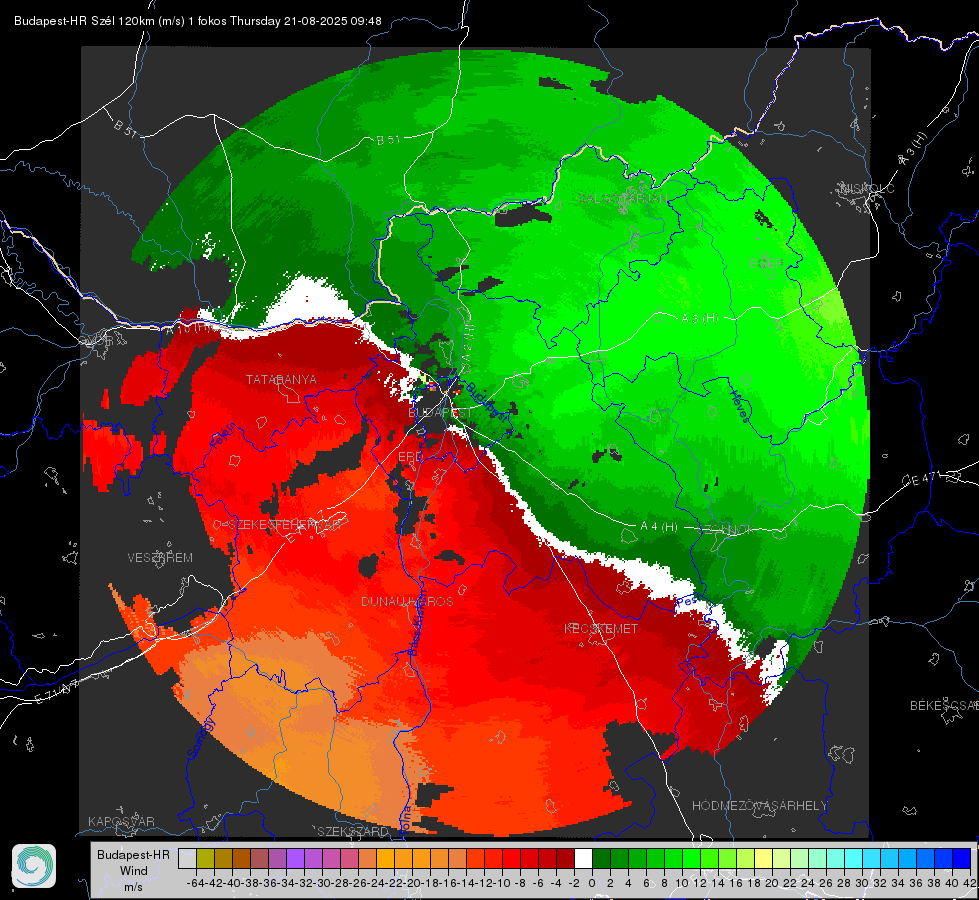Pick the olive swatch above -64 label

(x=205, y=859)
